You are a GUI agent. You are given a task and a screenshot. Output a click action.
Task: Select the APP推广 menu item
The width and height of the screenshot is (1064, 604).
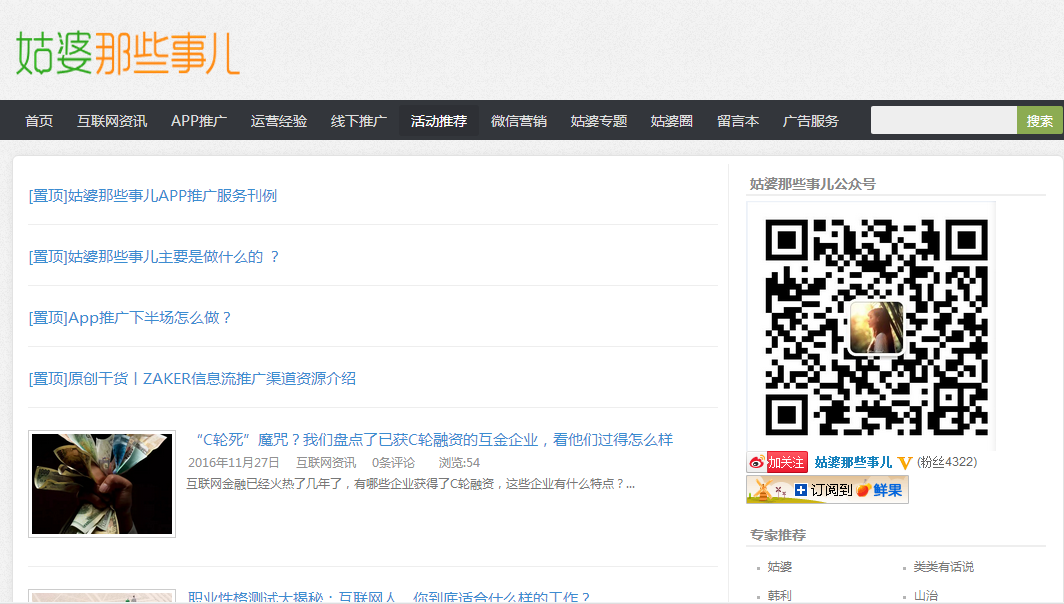tap(199, 121)
